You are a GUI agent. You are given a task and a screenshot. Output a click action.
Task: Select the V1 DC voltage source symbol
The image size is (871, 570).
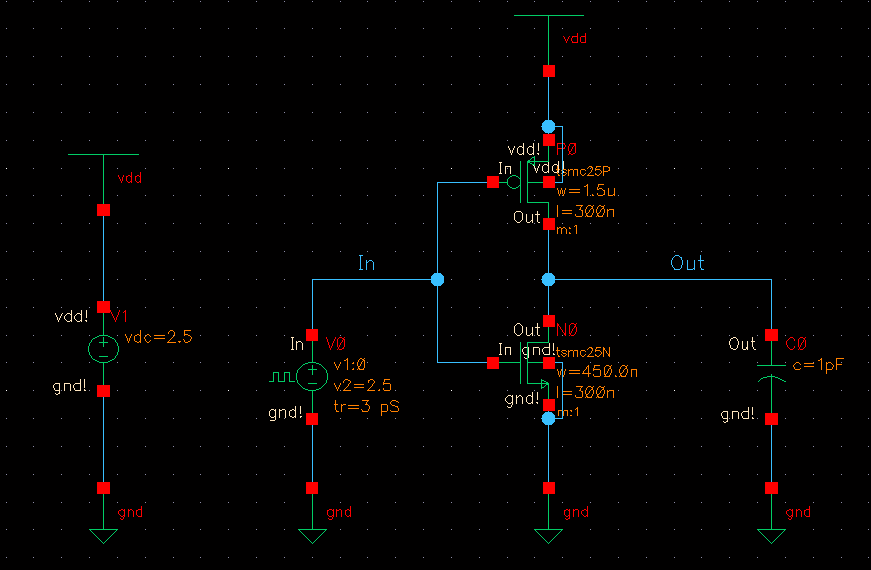(x=103, y=348)
